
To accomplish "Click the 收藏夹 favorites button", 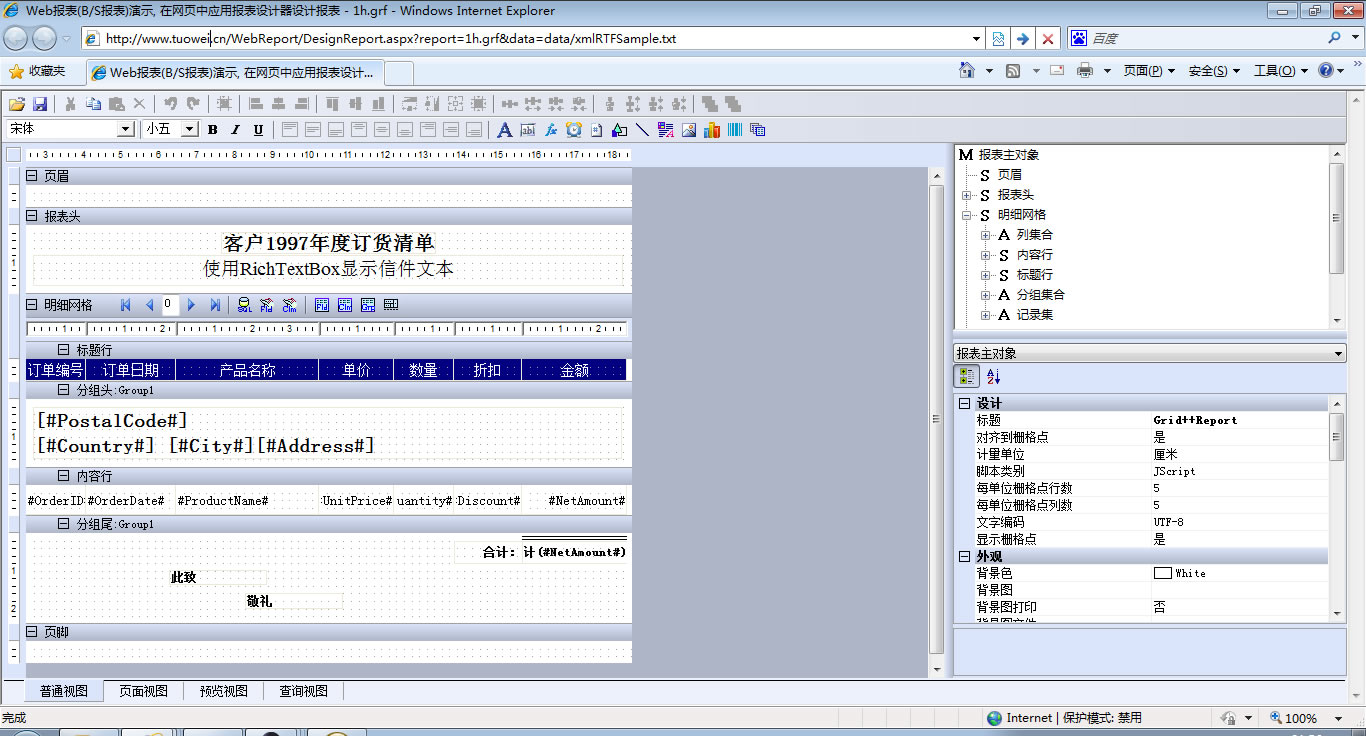I will pyautogui.click(x=37, y=72).
